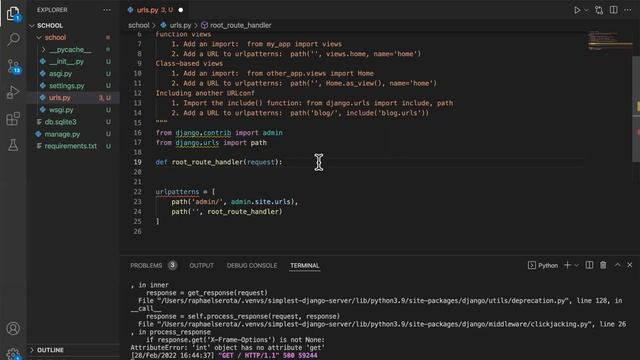
Task: Switch to the OUTPUT panel tab
Action: 201,265
